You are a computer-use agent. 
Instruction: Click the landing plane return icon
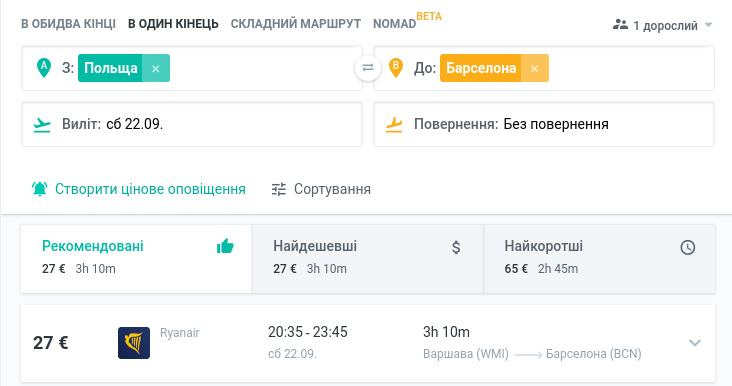pos(394,125)
